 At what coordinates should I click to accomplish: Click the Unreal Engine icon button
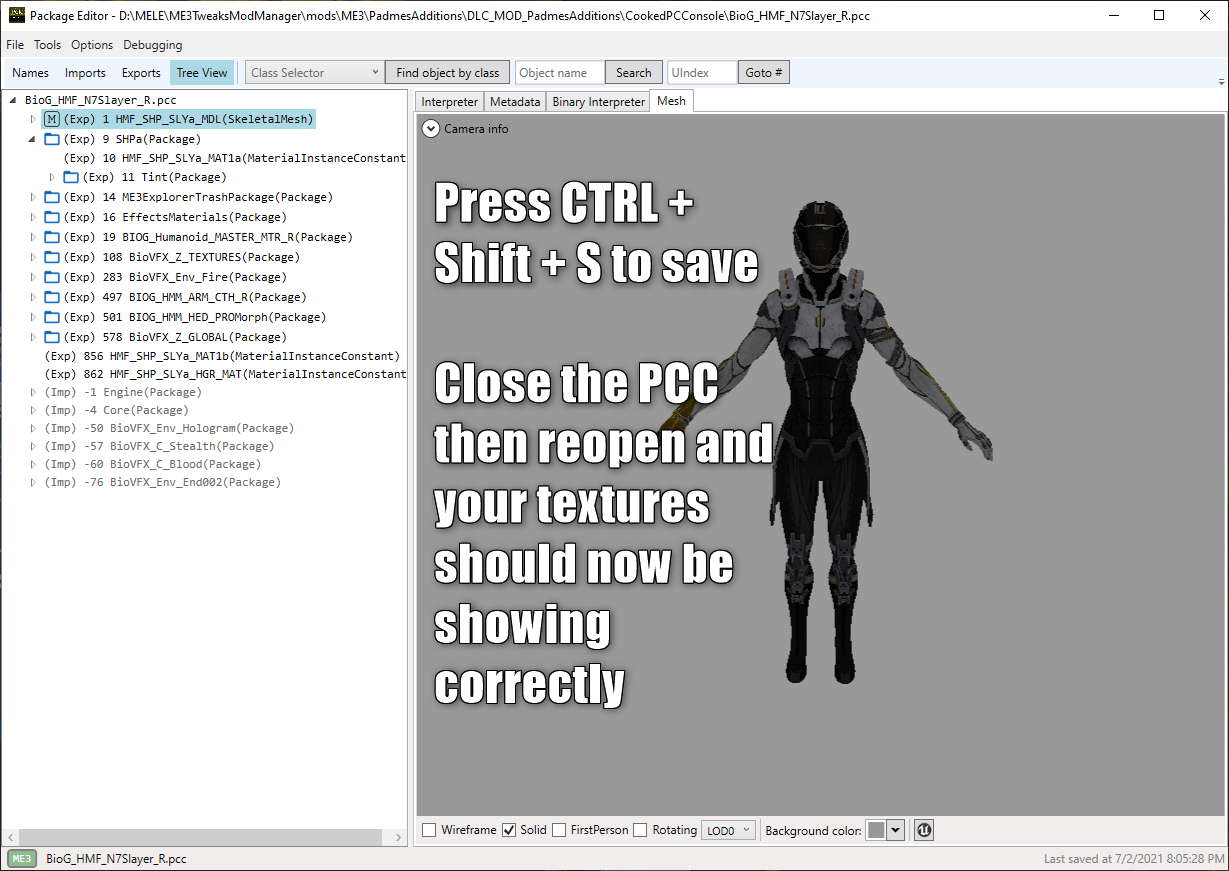coord(925,830)
